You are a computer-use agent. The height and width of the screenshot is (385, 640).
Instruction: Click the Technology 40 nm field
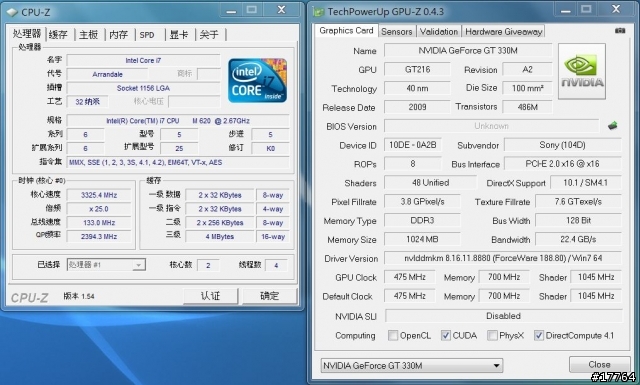[417, 88]
